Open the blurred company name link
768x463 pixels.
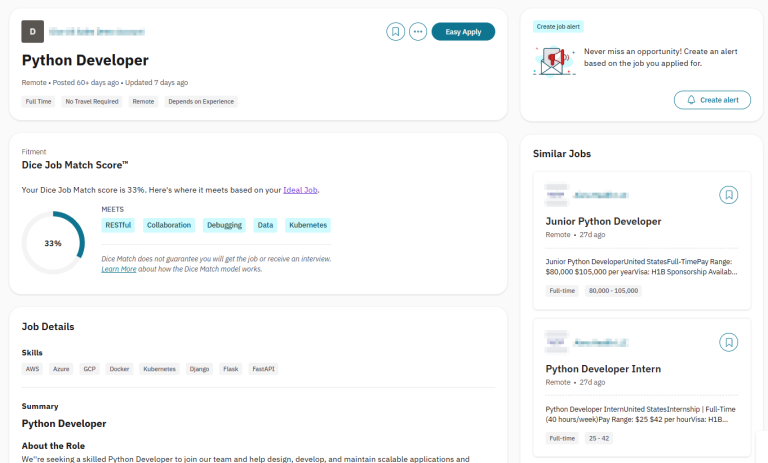point(97,32)
